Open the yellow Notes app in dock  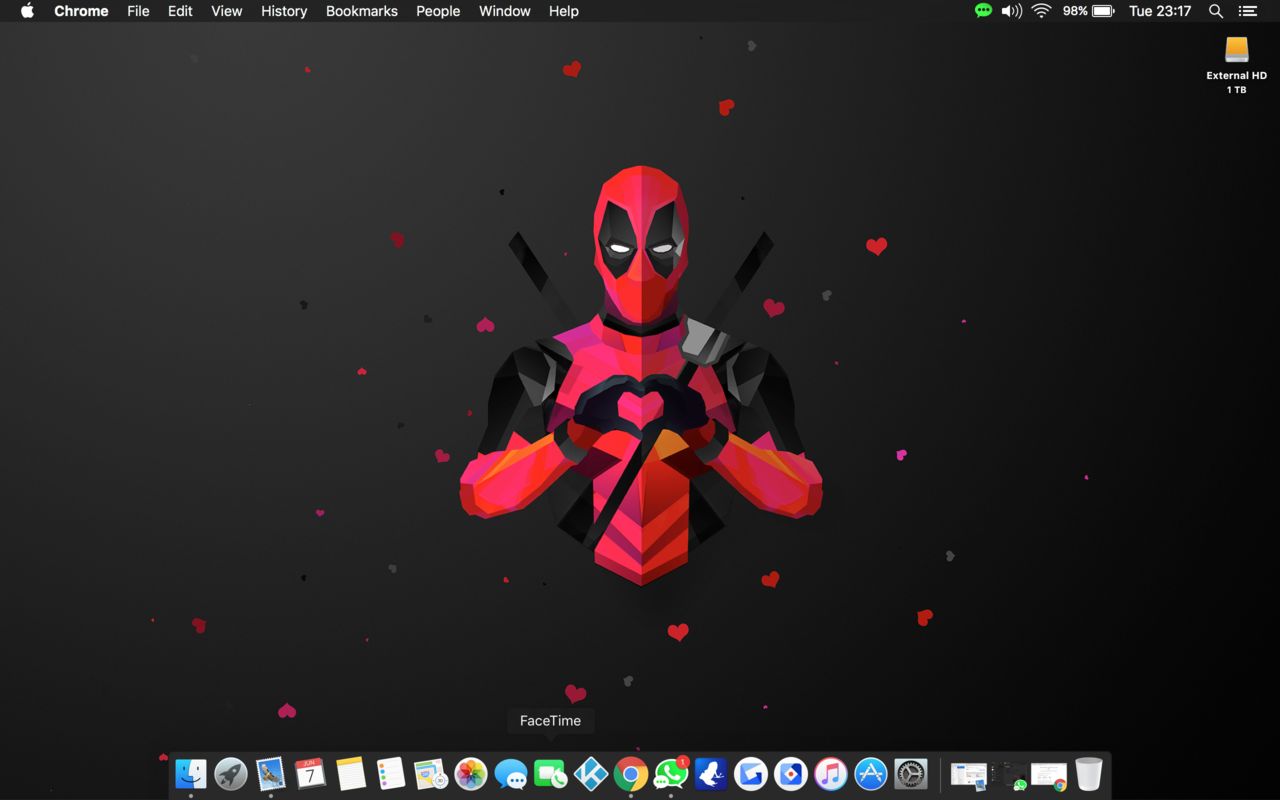pyautogui.click(x=351, y=773)
